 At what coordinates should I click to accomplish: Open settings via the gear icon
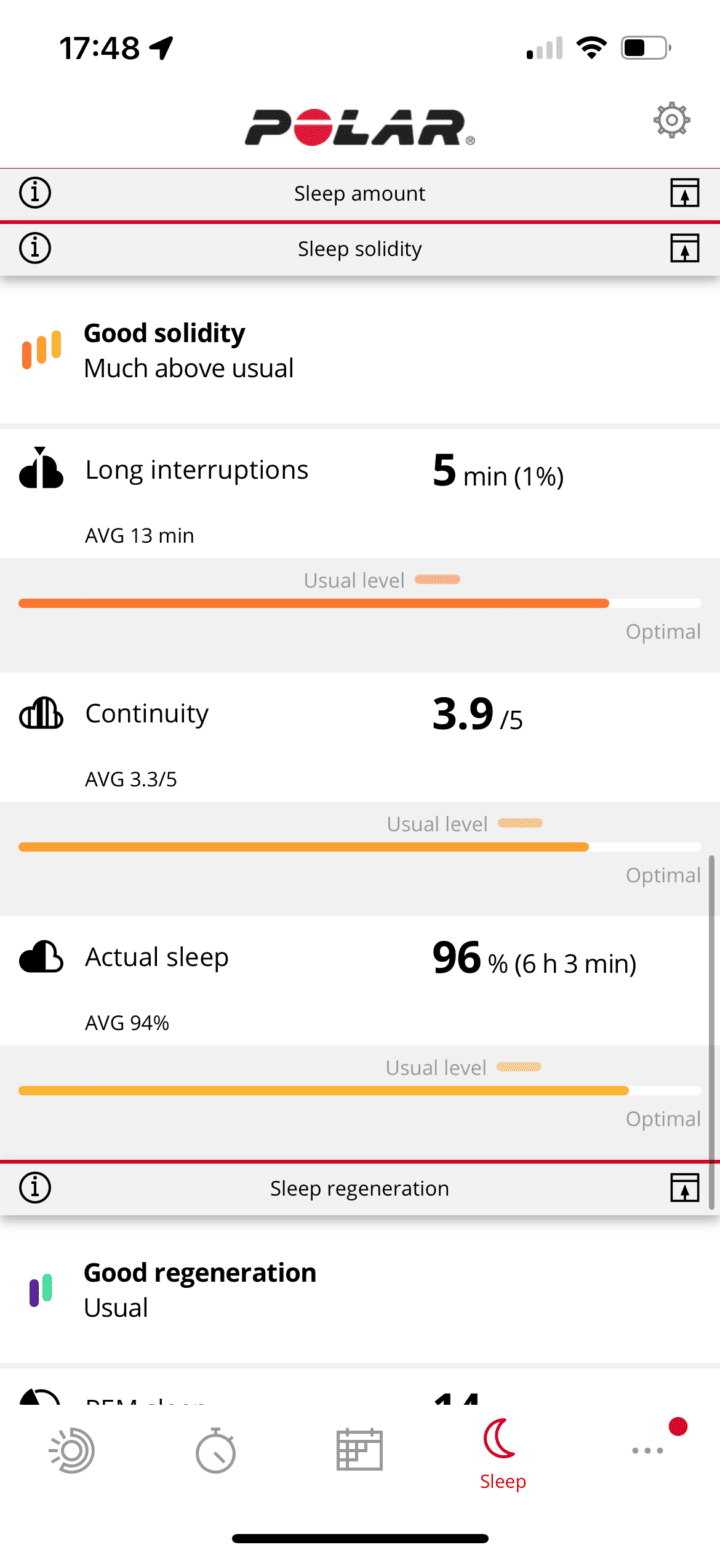point(671,121)
